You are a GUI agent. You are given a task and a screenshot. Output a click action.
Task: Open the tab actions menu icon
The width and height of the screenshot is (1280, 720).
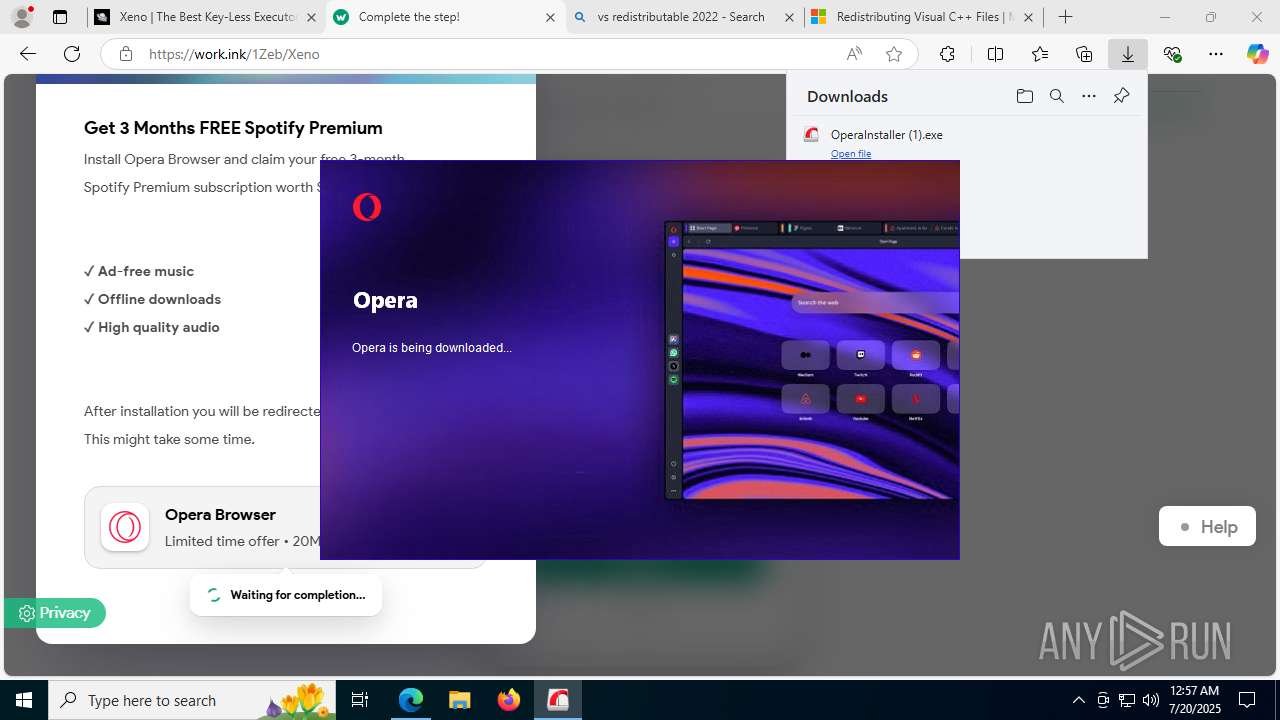[x=60, y=17]
